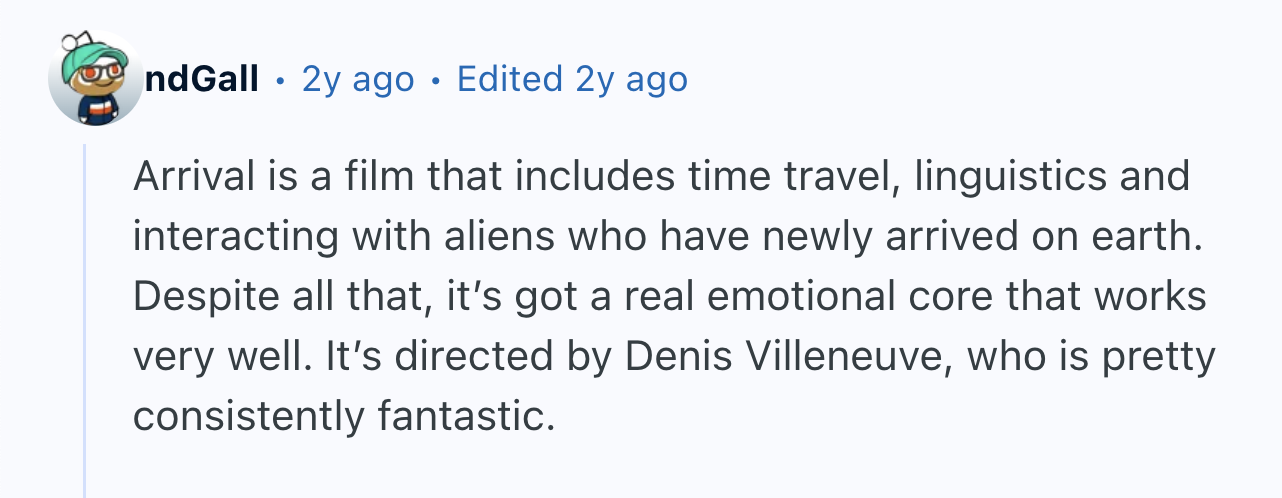Click the "2y ago" comment timestamp

point(357,79)
